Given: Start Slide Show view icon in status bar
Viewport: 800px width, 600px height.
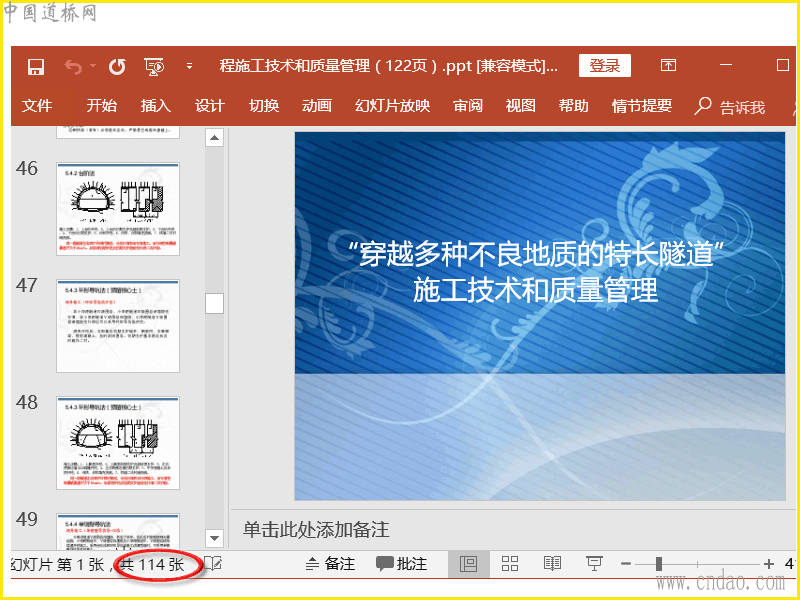Looking at the screenshot, I should click(x=594, y=564).
